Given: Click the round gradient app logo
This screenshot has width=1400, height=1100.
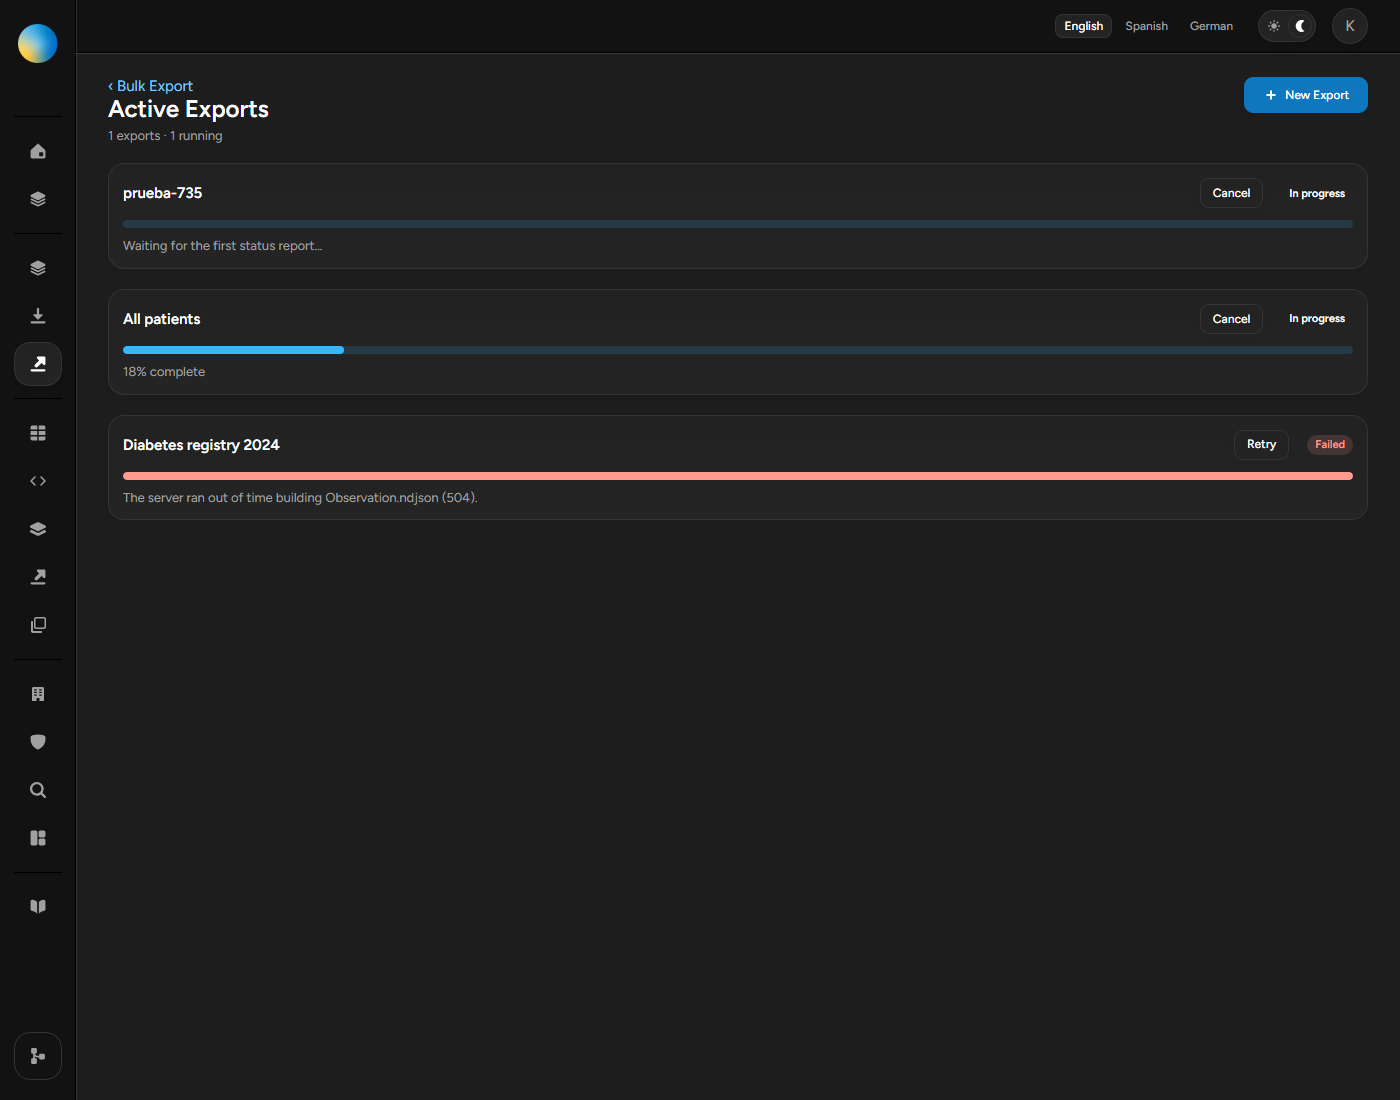Looking at the screenshot, I should coord(38,43).
